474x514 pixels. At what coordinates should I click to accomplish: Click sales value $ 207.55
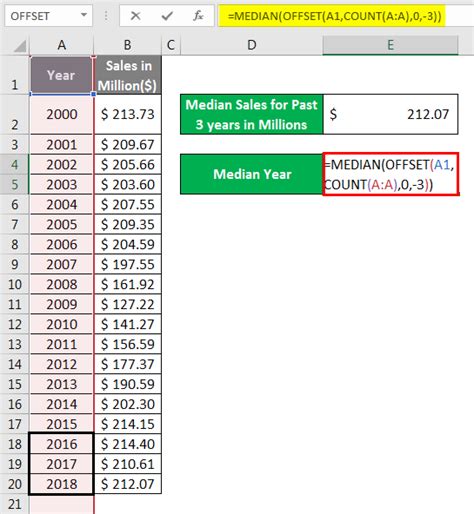(x=128, y=205)
